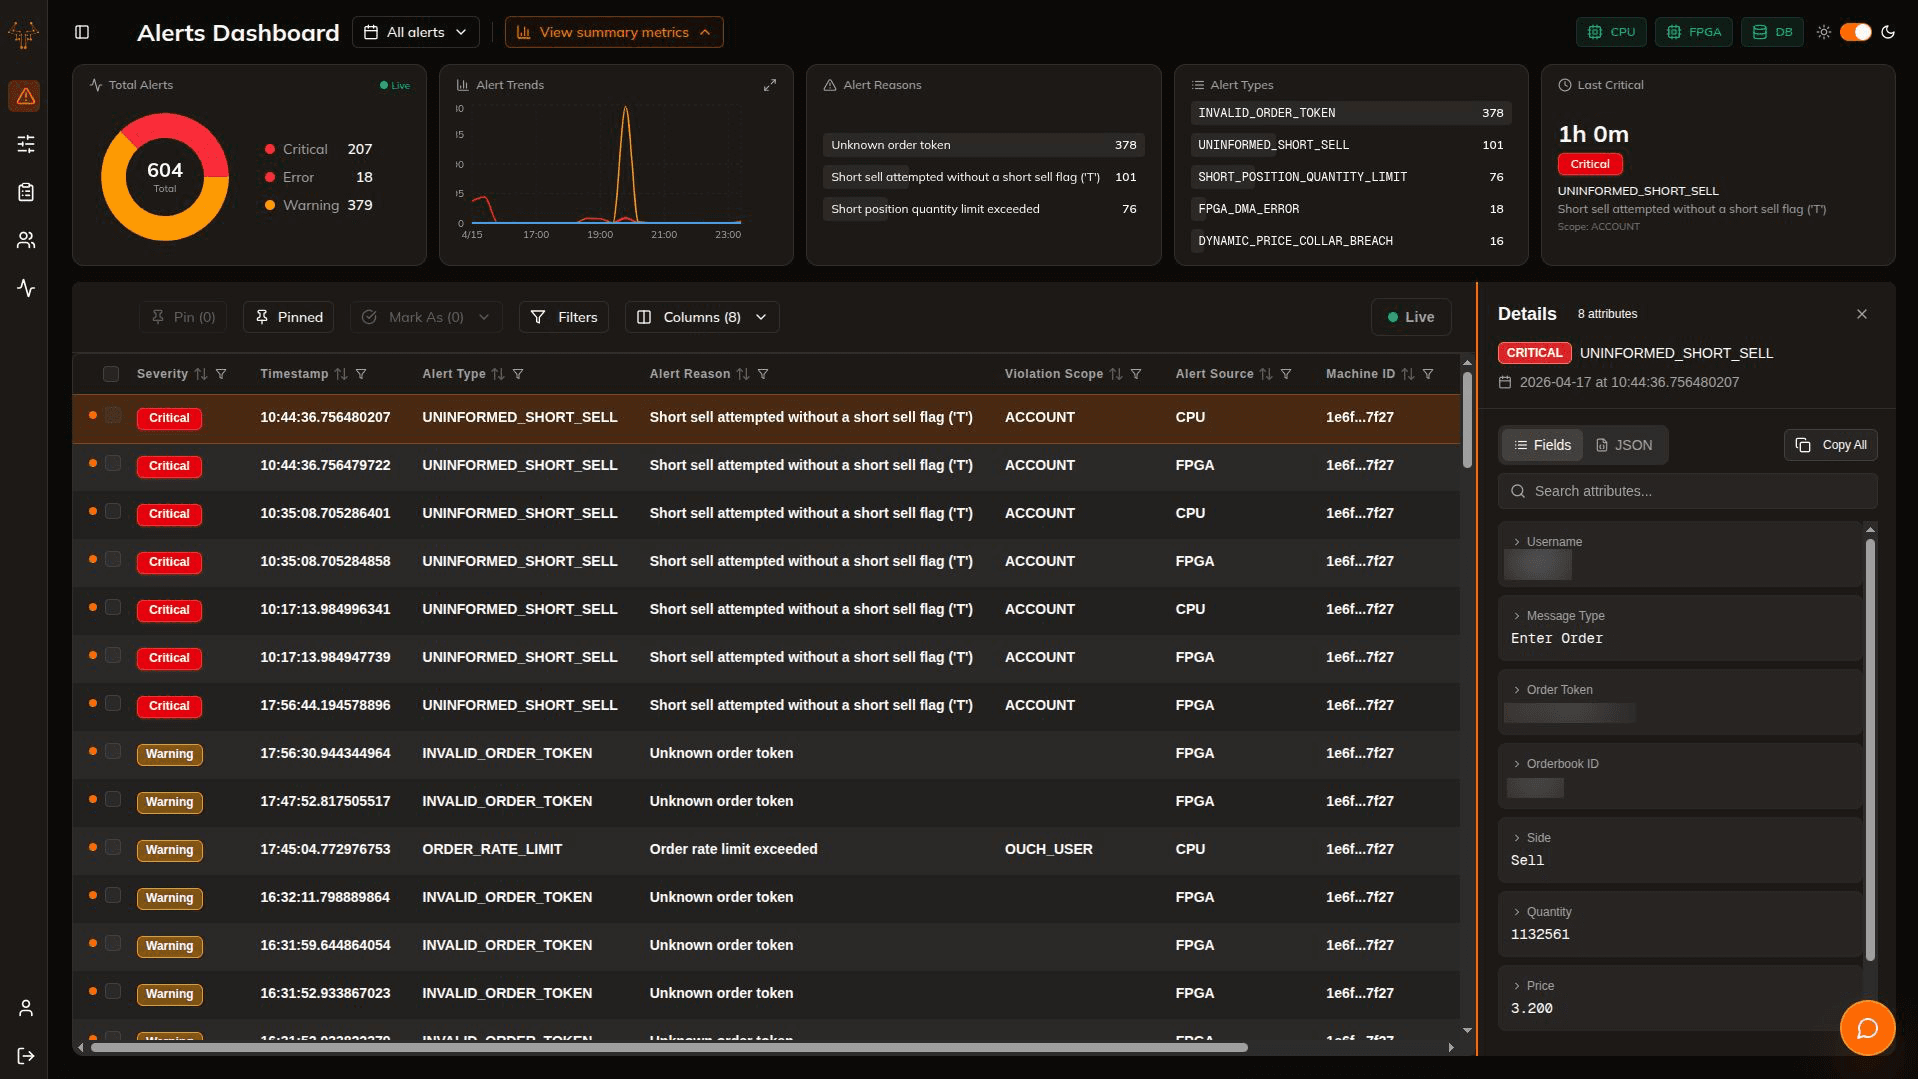Filter the Alert Type column
Image resolution: width=1918 pixels, height=1079 pixels.
(x=518, y=374)
